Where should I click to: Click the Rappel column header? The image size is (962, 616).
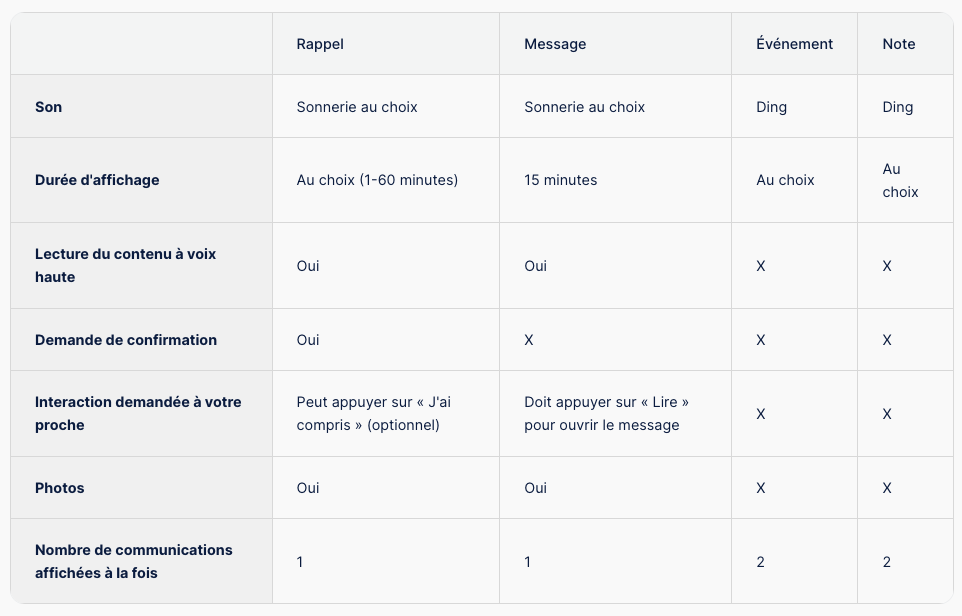tap(320, 44)
